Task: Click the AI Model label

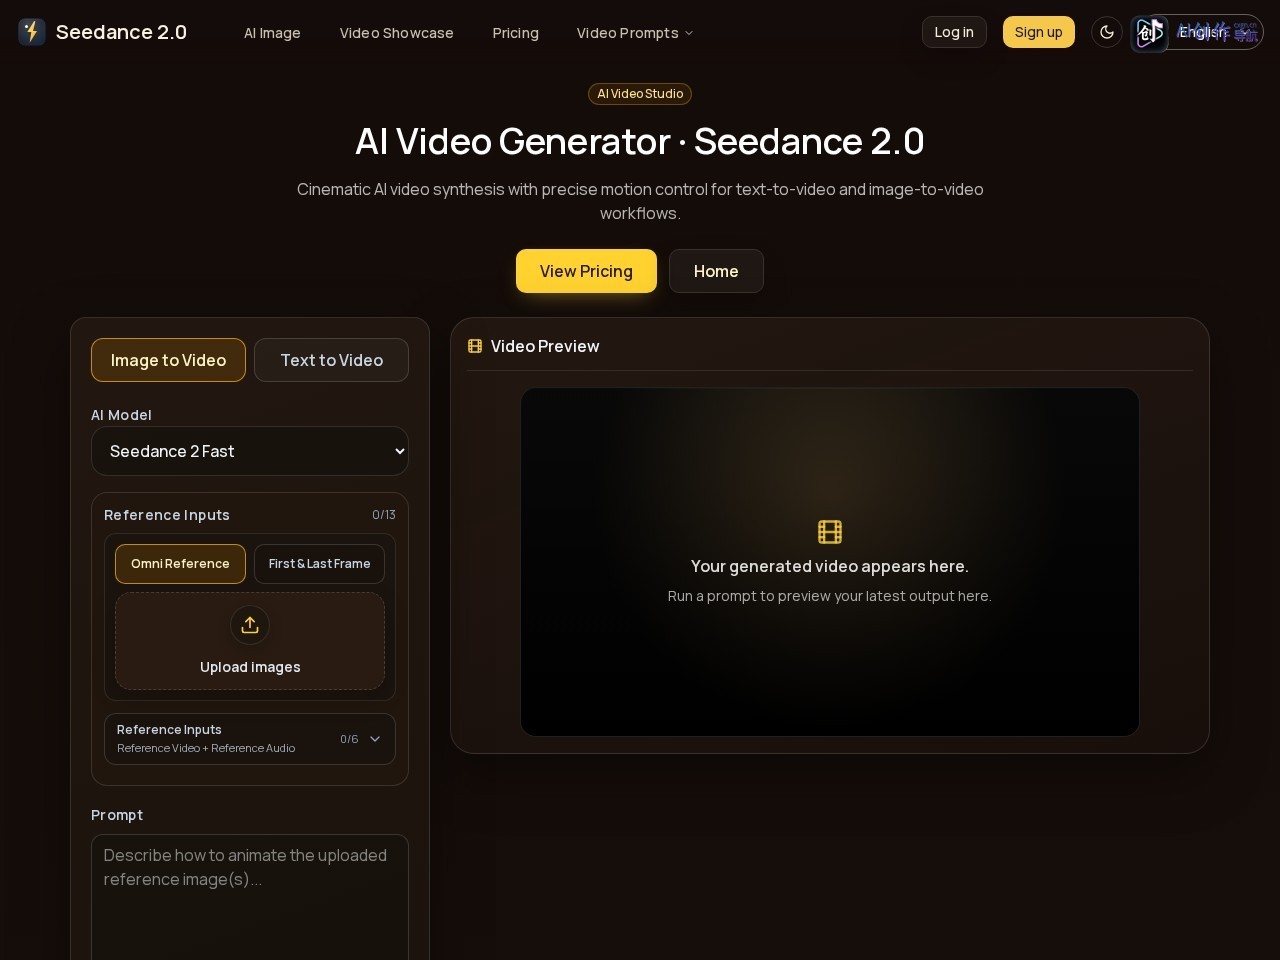Action: (x=121, y=415)
